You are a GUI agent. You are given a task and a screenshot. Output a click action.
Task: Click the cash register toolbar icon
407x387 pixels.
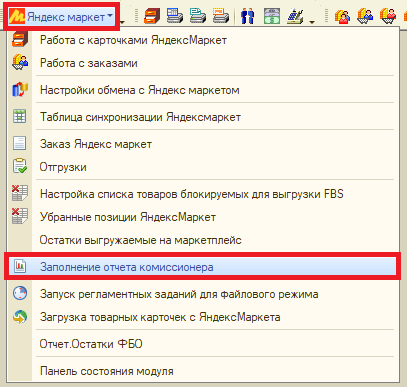pyautogui.click(x=295, y=16)
